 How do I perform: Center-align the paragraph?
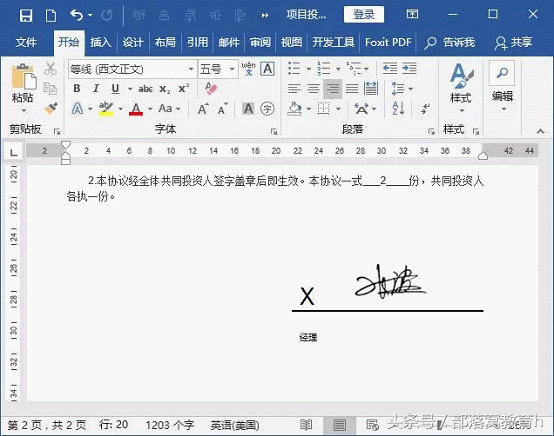click(313, 88)
